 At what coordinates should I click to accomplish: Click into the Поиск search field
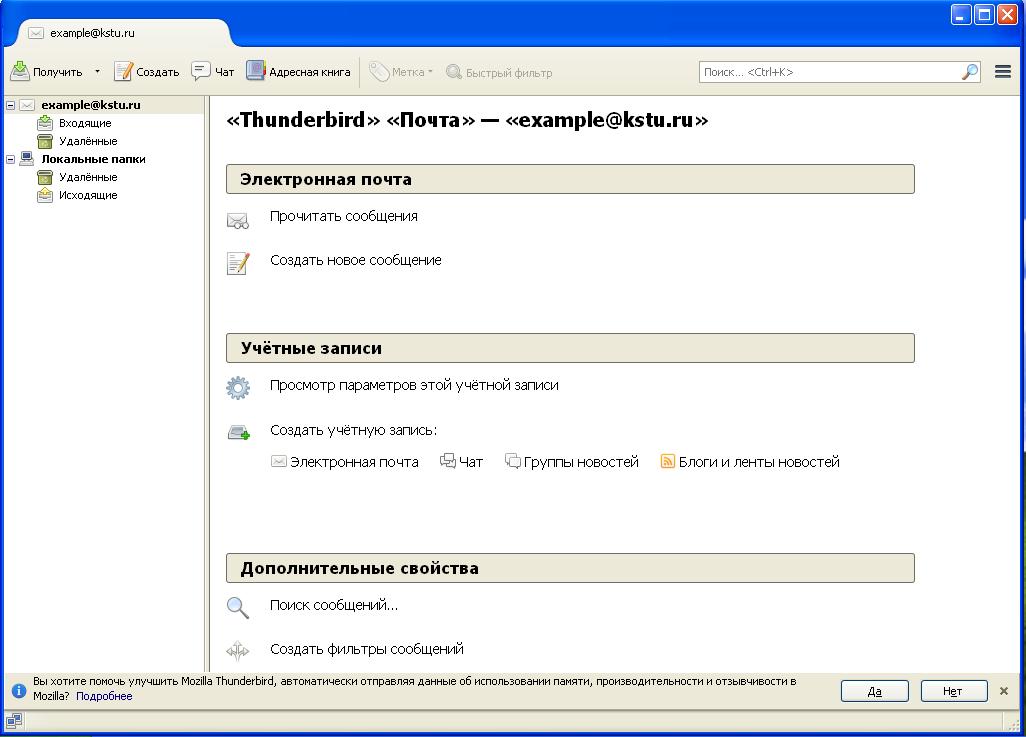[828, 72]
